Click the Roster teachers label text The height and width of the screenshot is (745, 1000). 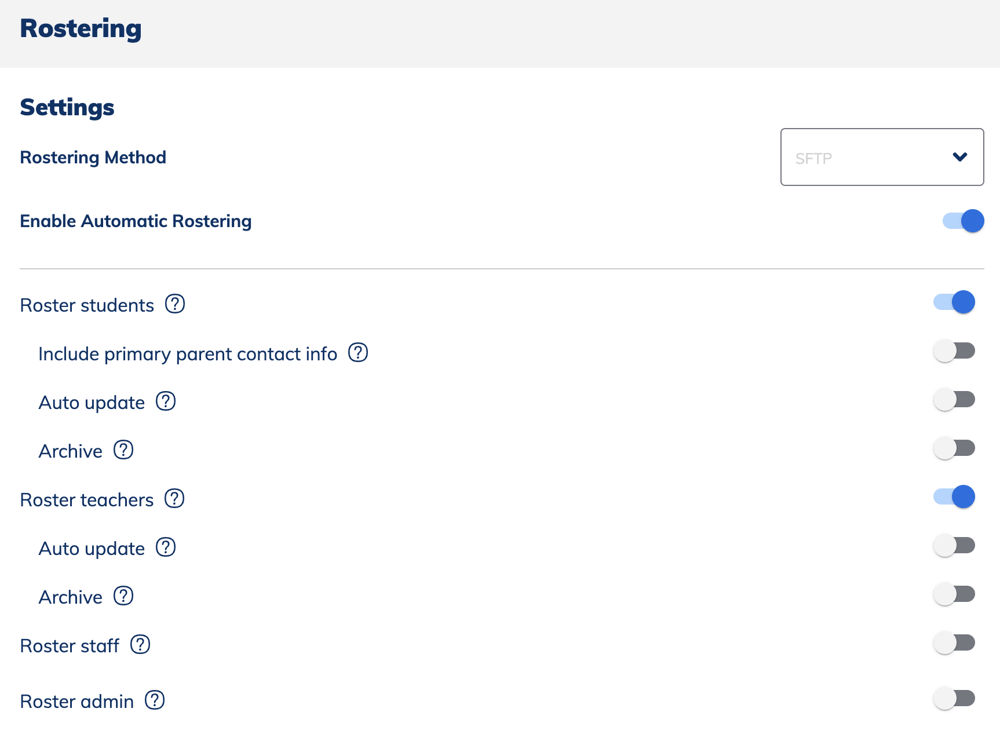coord(87,499)
